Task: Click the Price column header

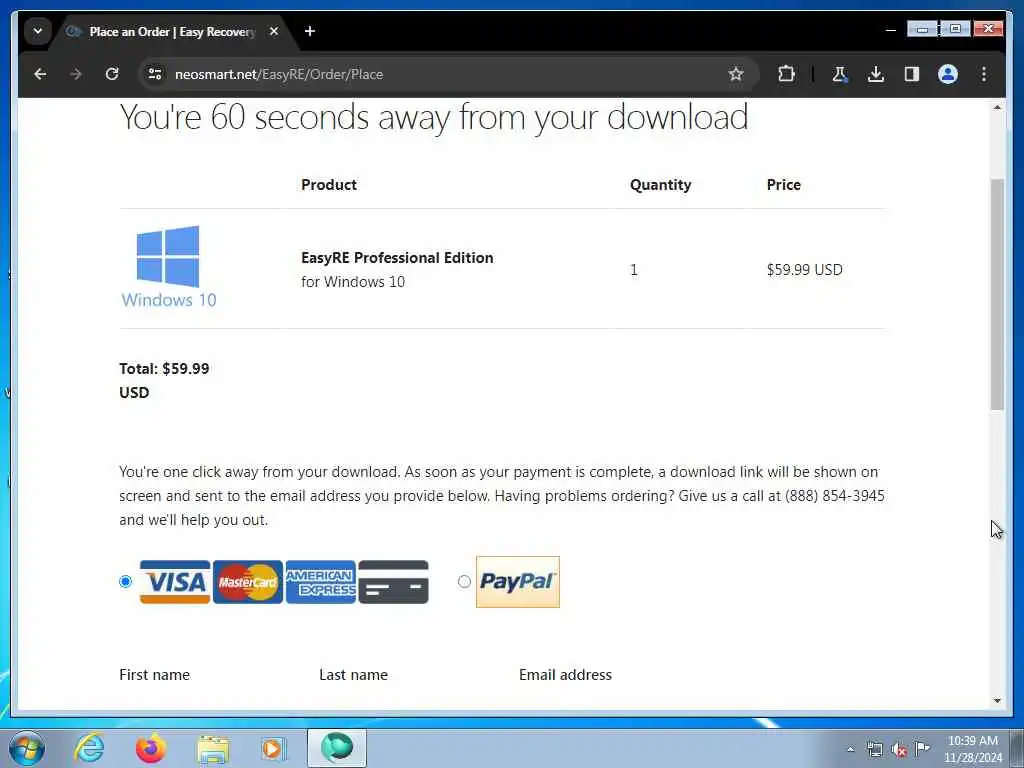Action: tap(784, 185)
